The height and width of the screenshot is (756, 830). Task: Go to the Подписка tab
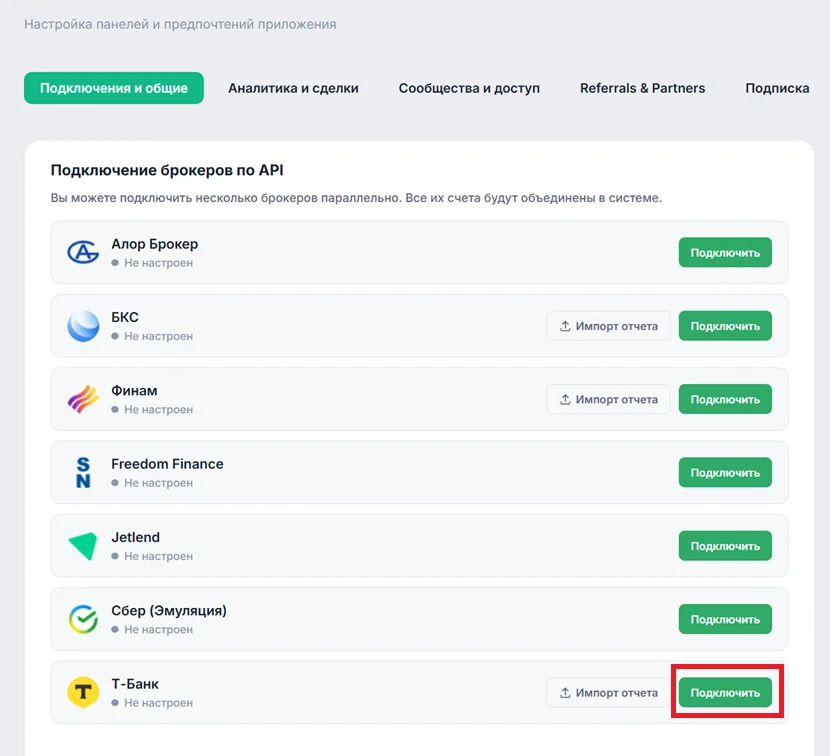[777, 88]
